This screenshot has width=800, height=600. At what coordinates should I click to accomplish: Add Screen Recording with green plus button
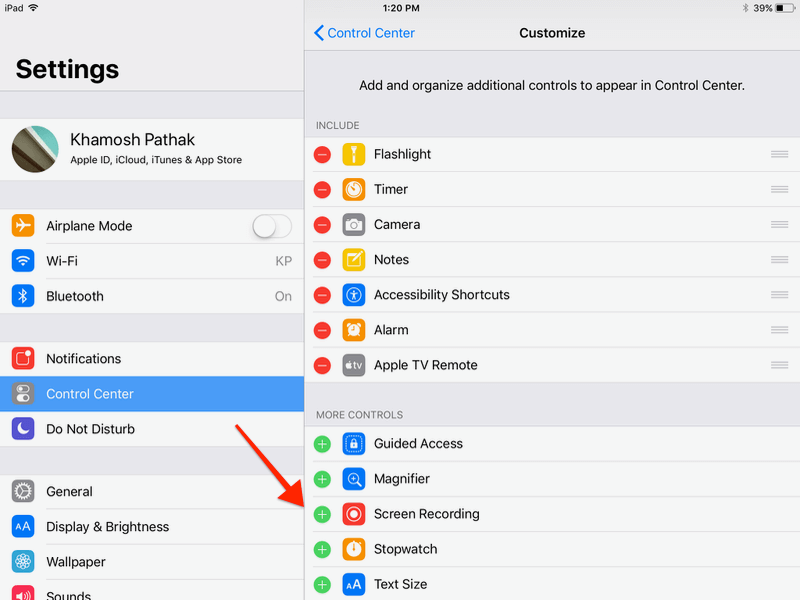[322, 514]
